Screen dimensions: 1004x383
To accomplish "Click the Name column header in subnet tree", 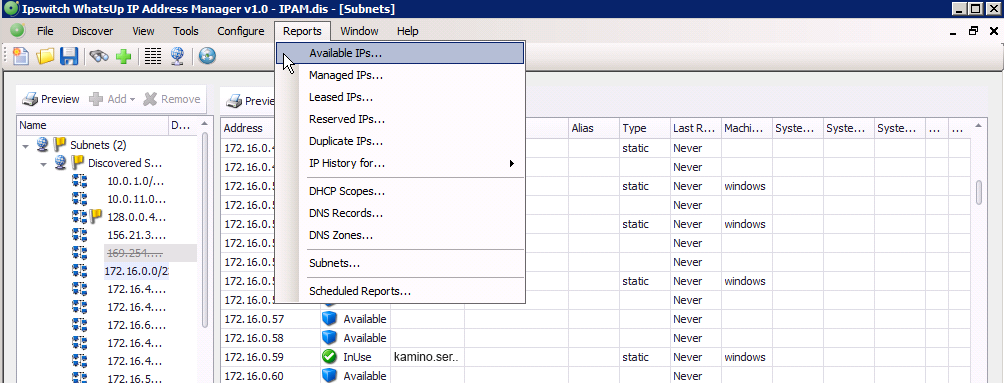I will click(93, 126).
